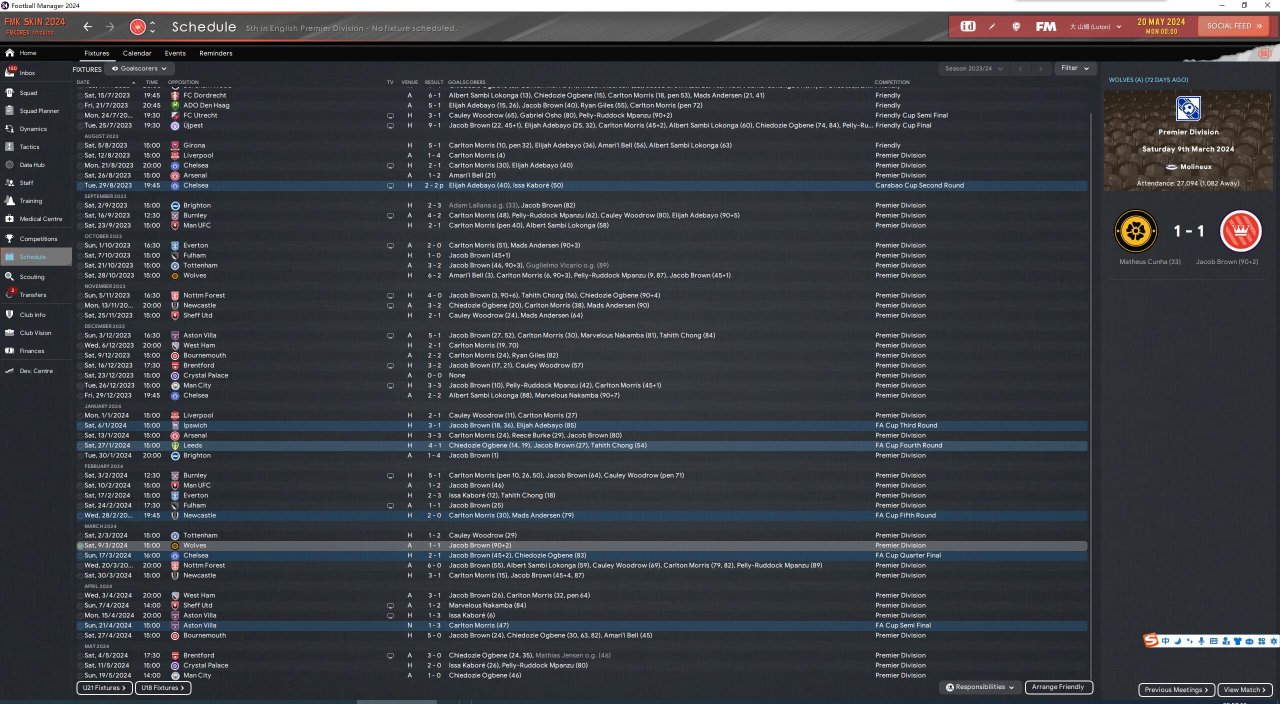Click the 'id' icon in red header

[x=968, y=26]
